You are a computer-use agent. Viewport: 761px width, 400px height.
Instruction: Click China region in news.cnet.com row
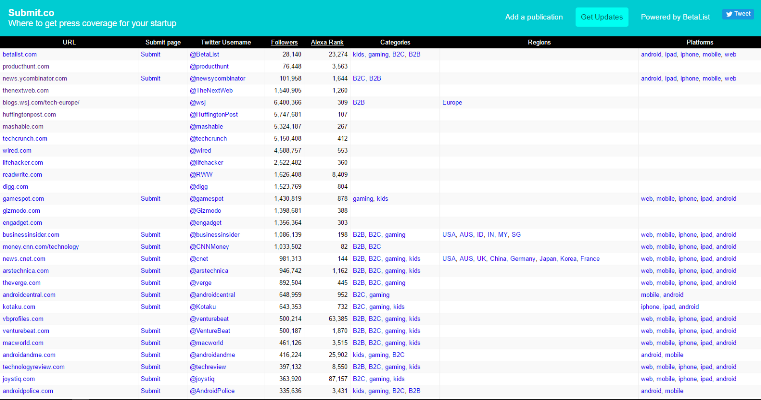coord(498,259)
